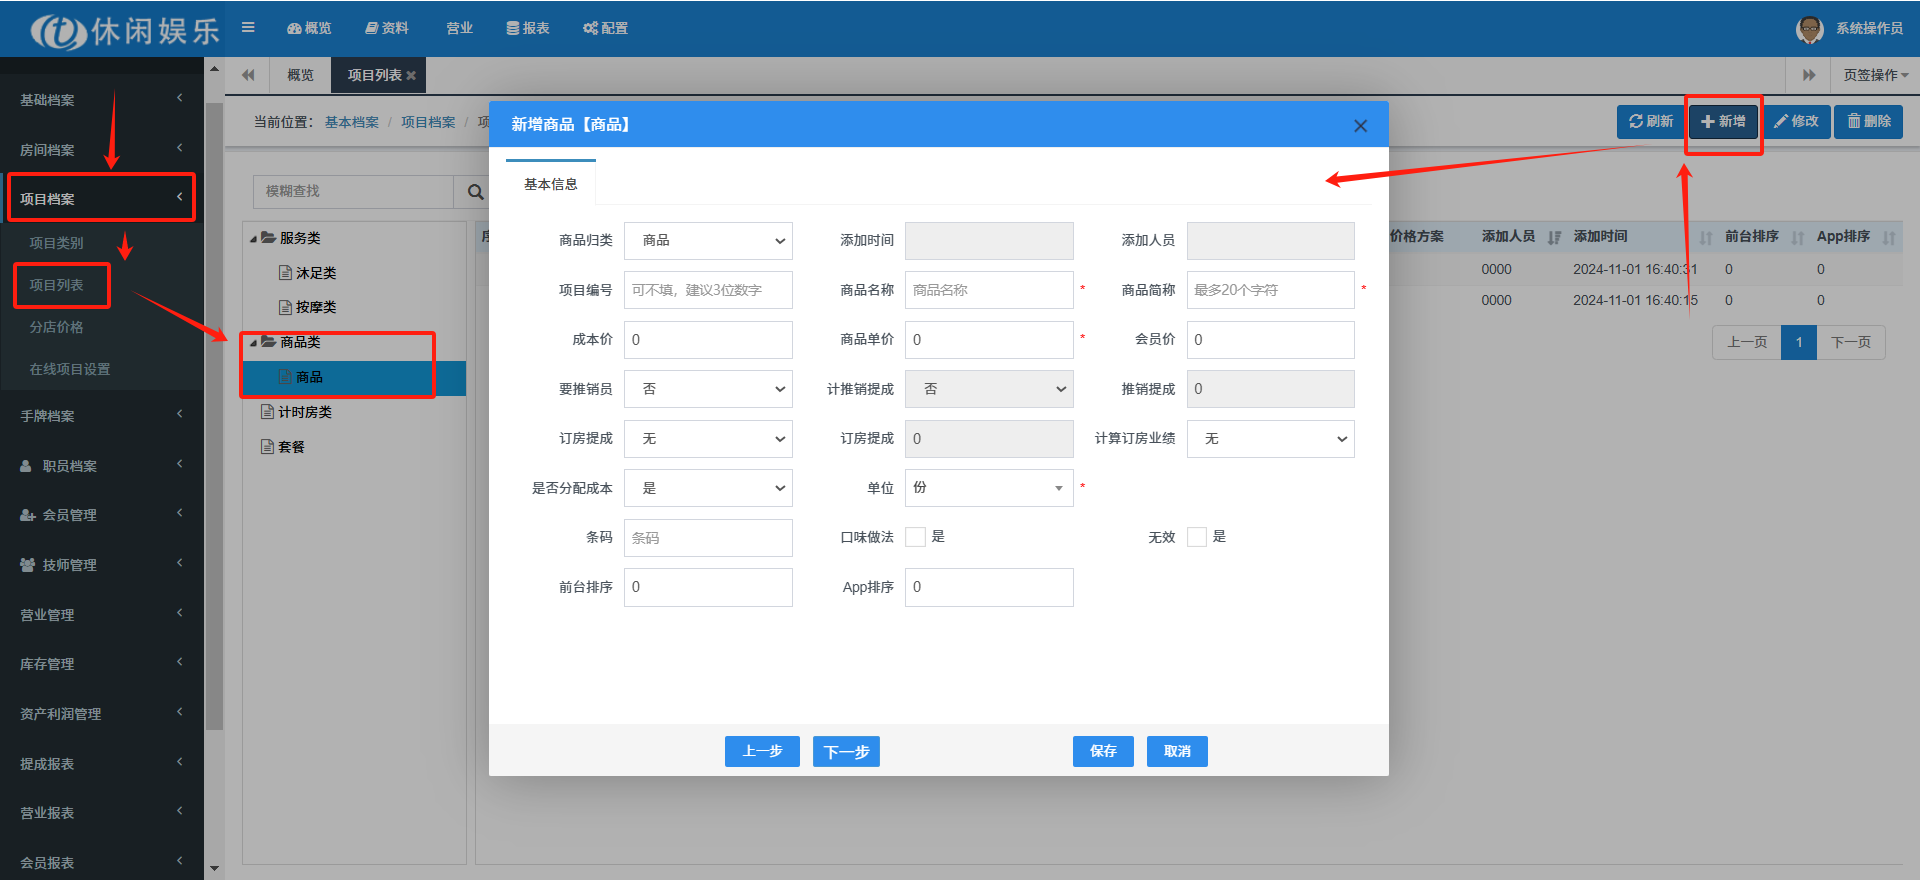Collapse the 服务类 tree node
This screenshot has width=1920, height=880.
[254, 239]
